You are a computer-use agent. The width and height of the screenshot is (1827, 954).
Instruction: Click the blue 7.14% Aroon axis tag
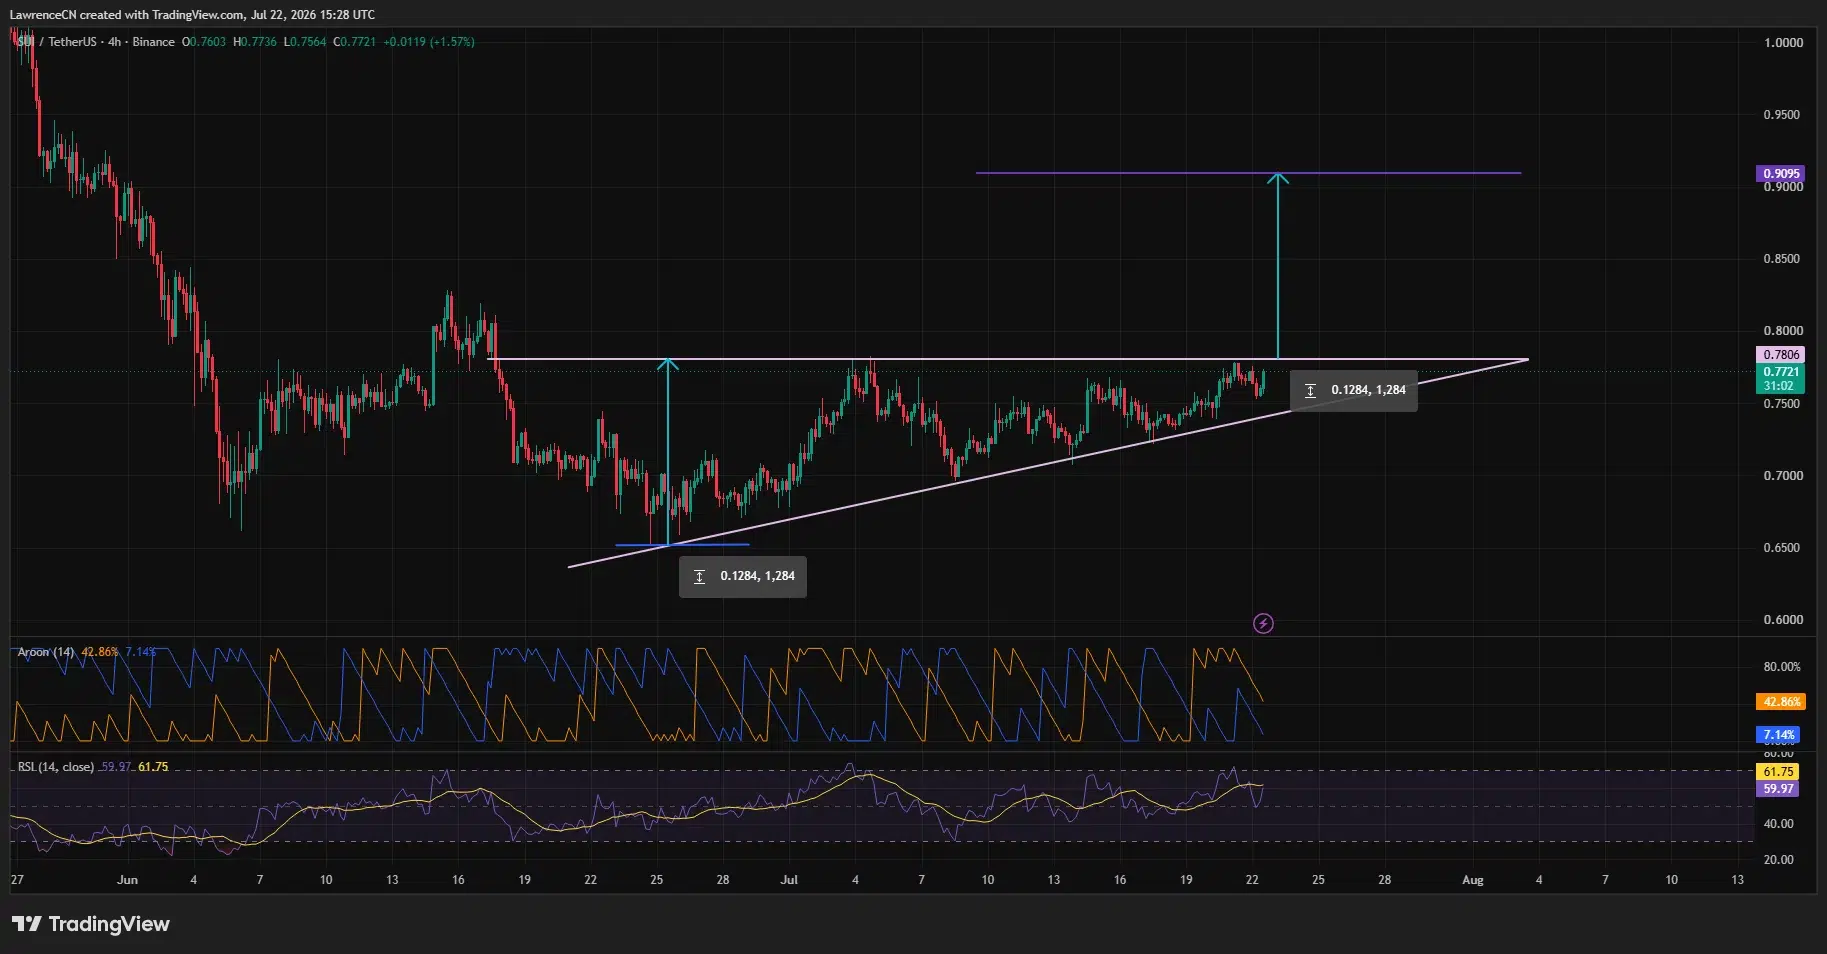tap(1779, 735)
